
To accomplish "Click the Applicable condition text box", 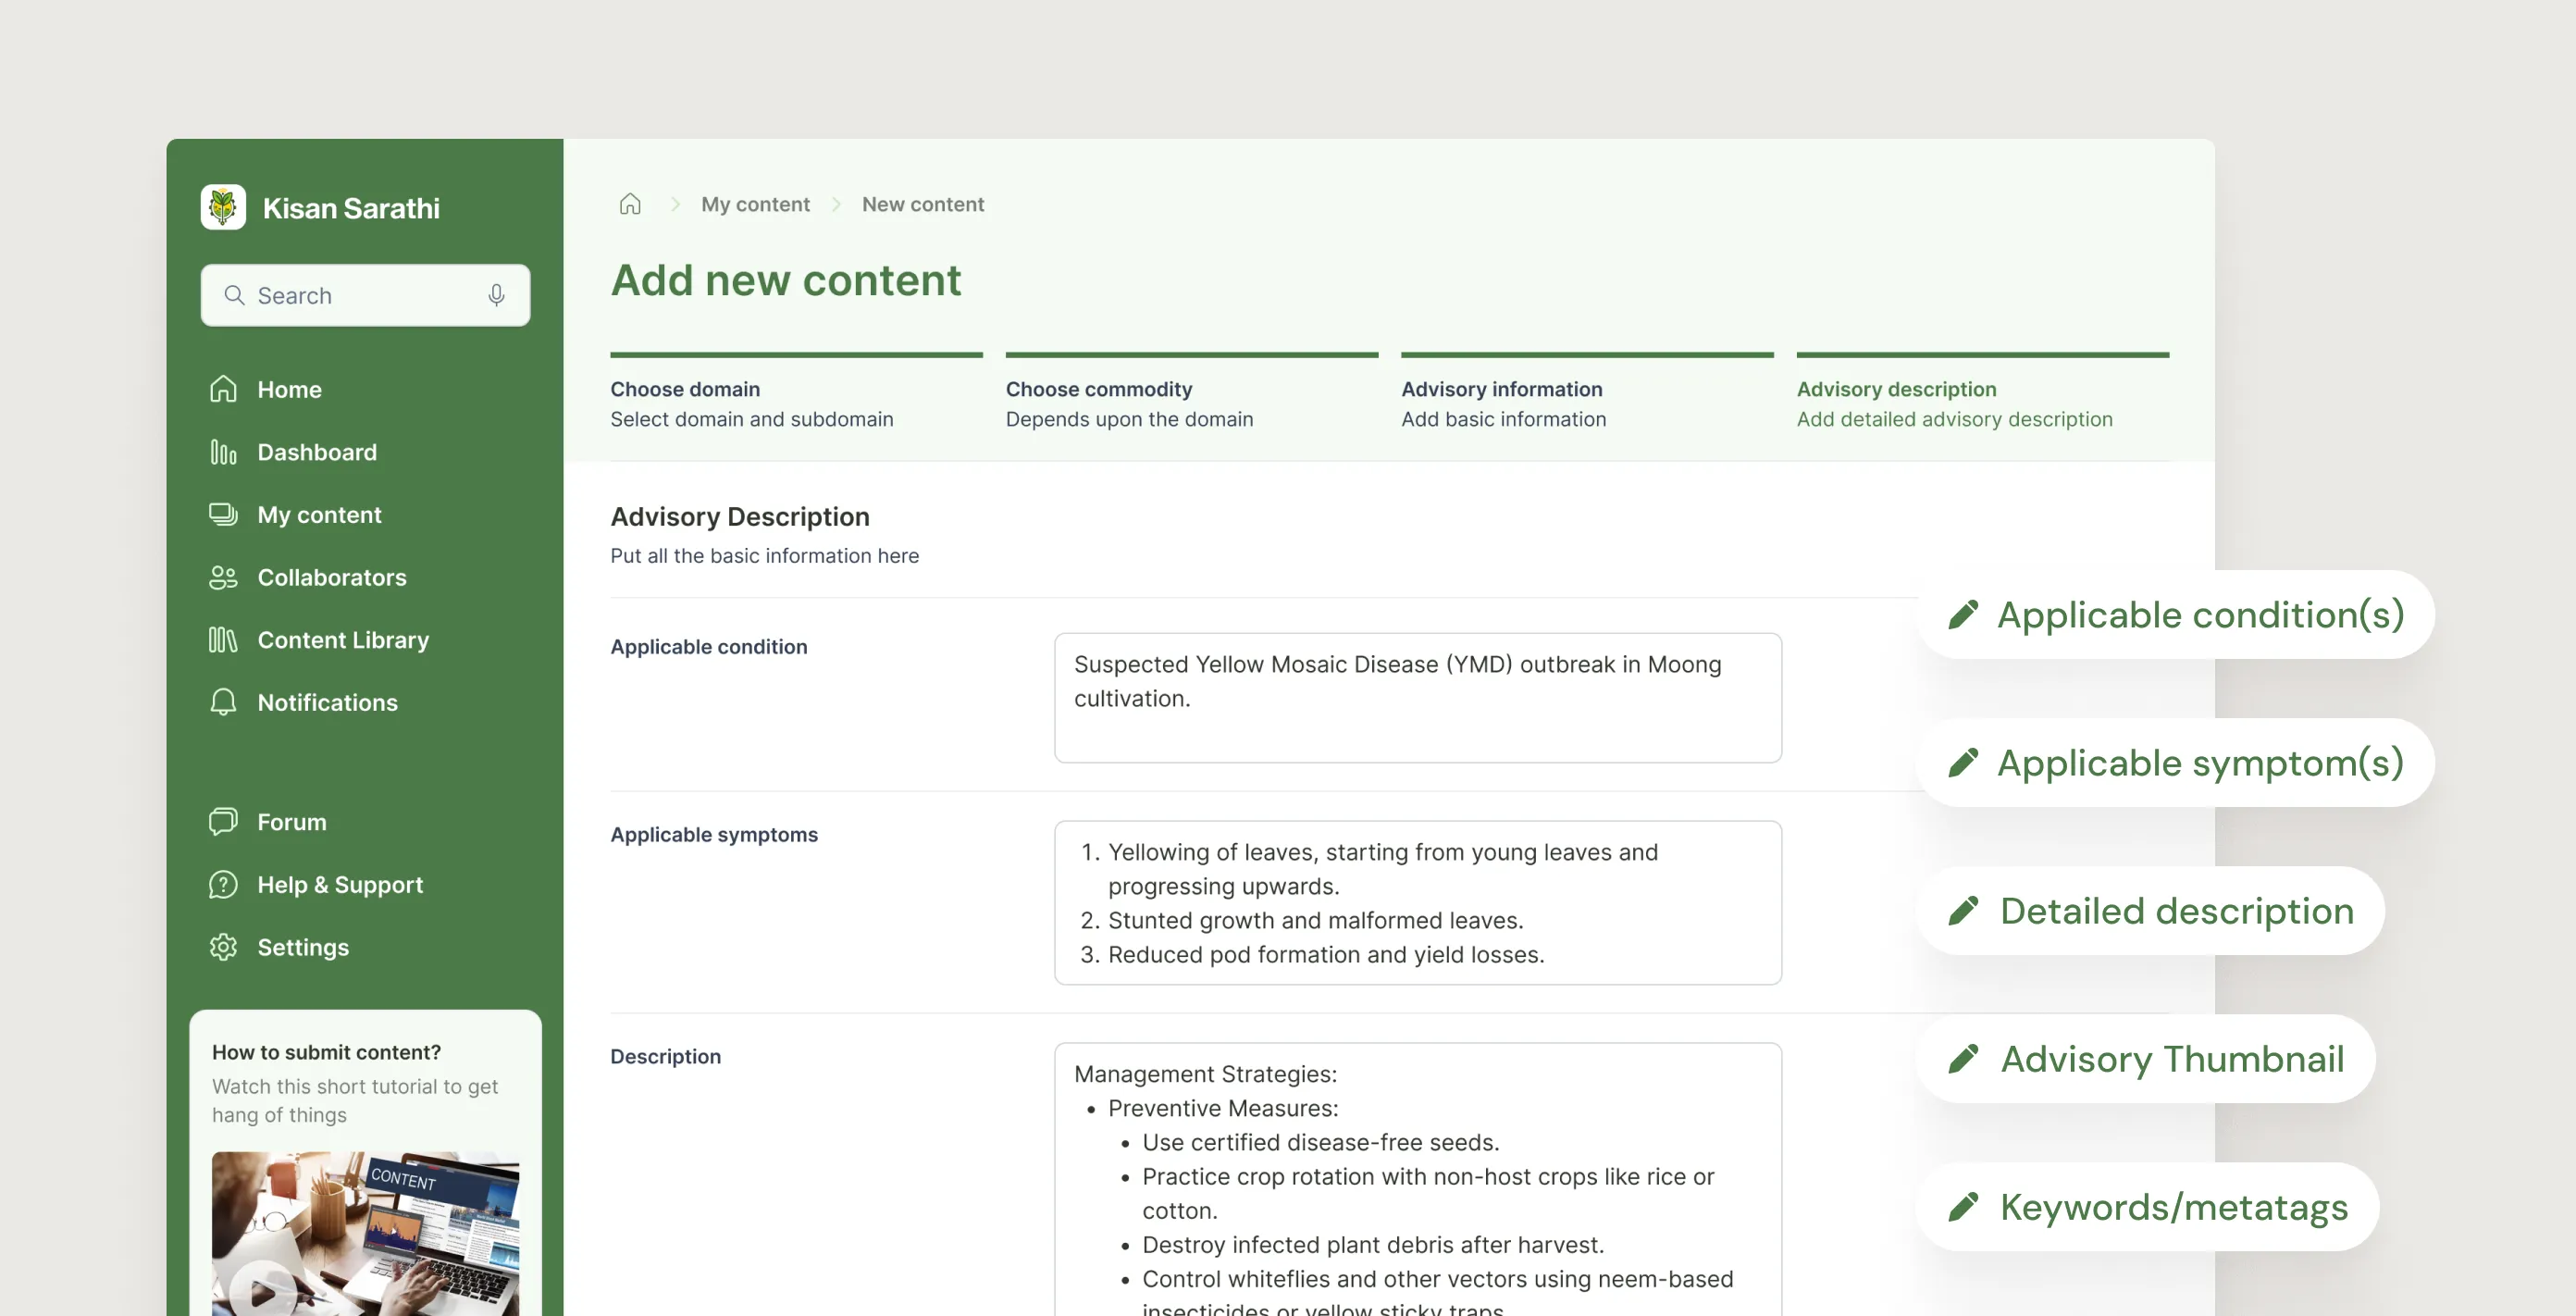I will click(1417, 697).
